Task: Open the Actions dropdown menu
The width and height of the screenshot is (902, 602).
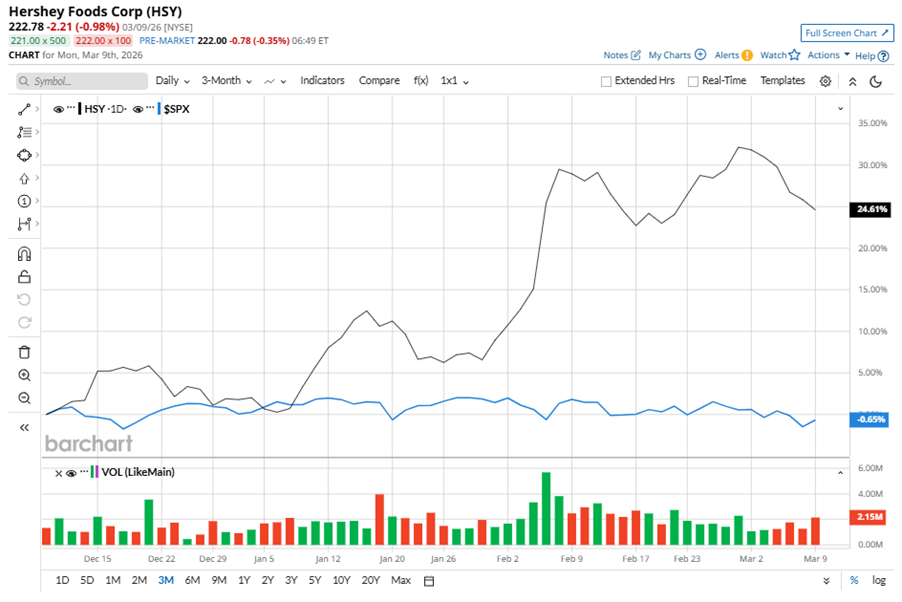Action: pyautogui.click(x=828, y=55)
